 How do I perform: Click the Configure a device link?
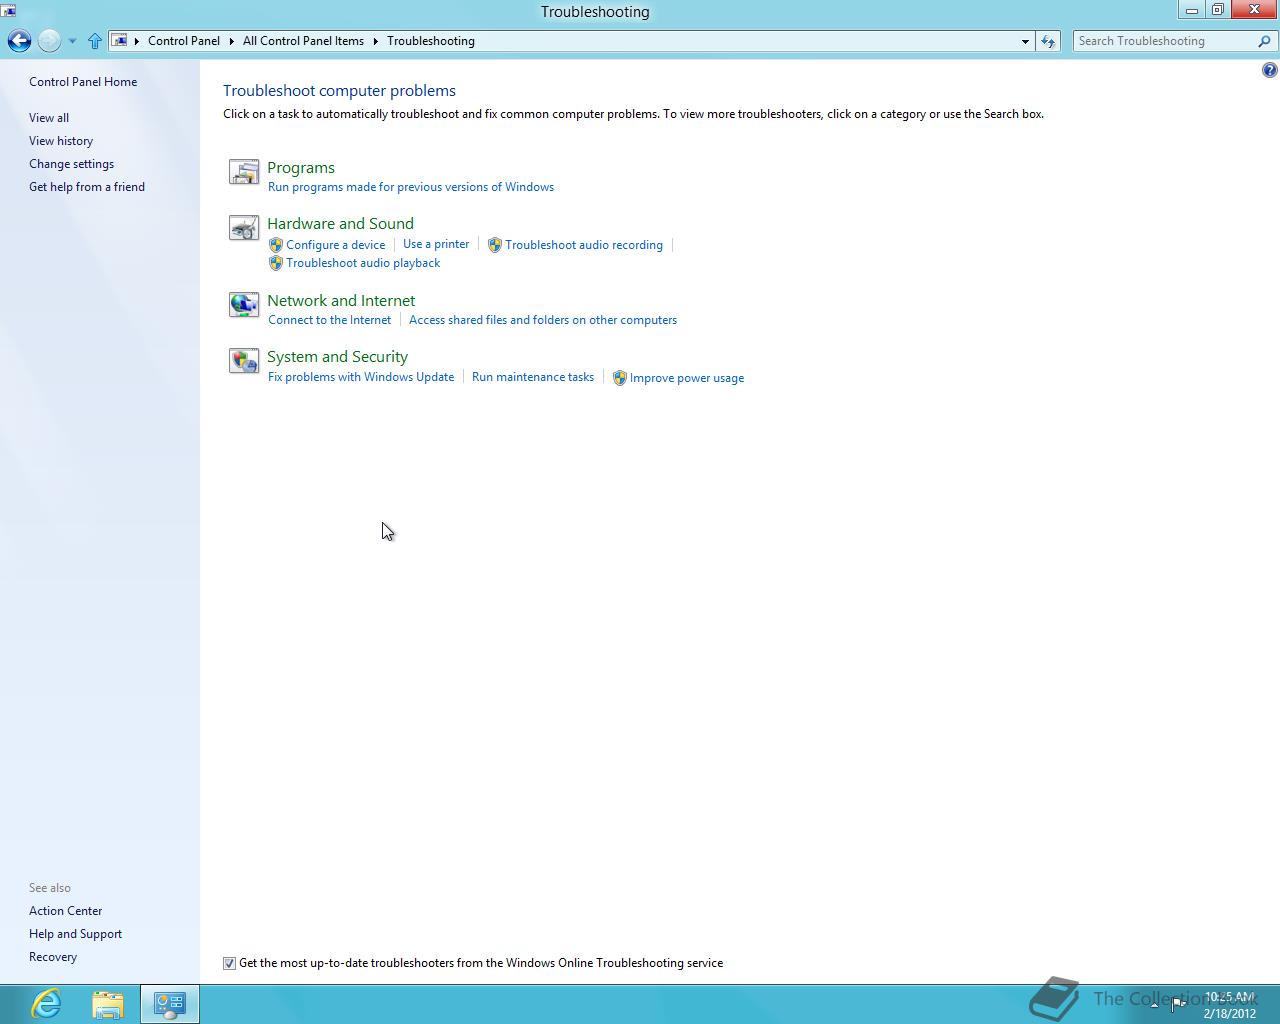(x=336, y=245)
